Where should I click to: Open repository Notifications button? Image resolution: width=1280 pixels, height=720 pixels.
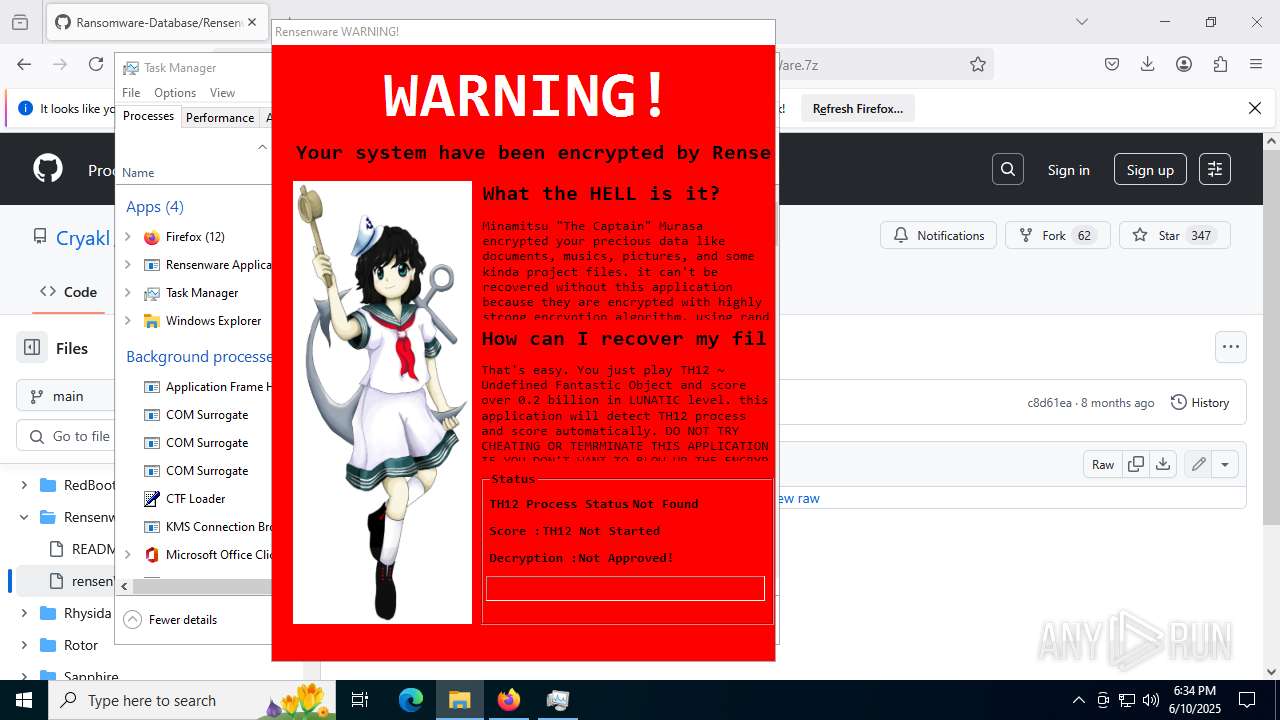tap(939, 235)
